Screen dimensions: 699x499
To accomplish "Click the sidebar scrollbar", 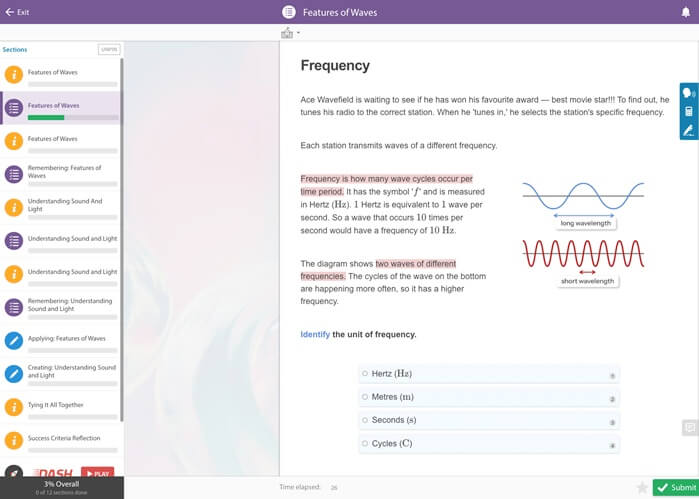I will point(122,239).
